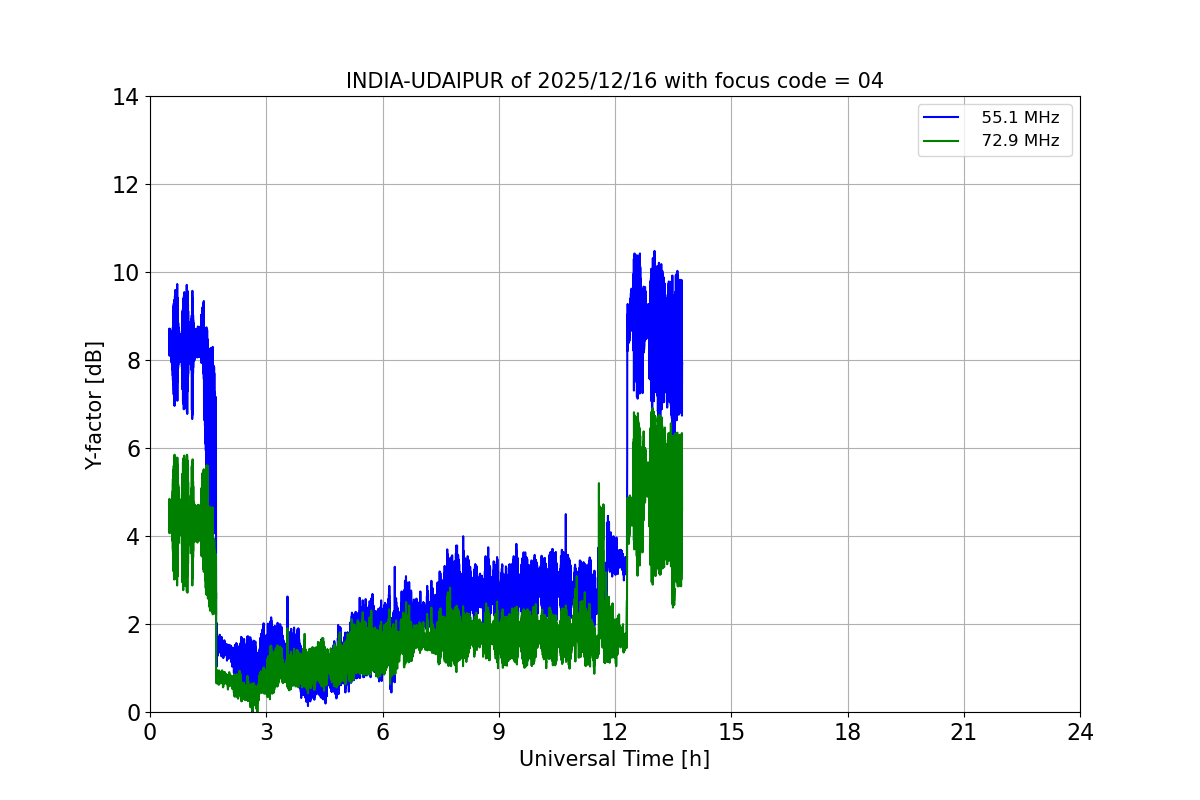1200x800 pixels.
Task: Click the y-axis tick label 6
Action: 132,449
